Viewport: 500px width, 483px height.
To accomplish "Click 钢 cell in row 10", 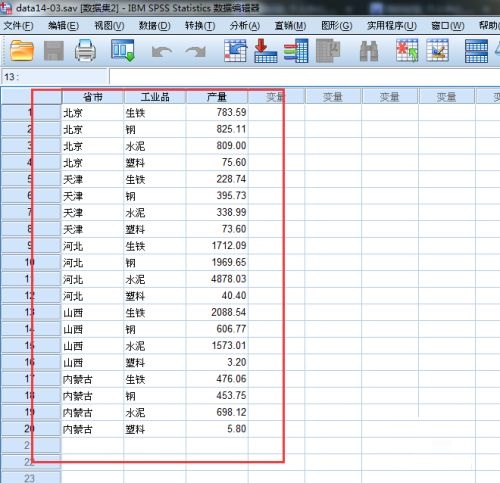I will click(155, 263).
